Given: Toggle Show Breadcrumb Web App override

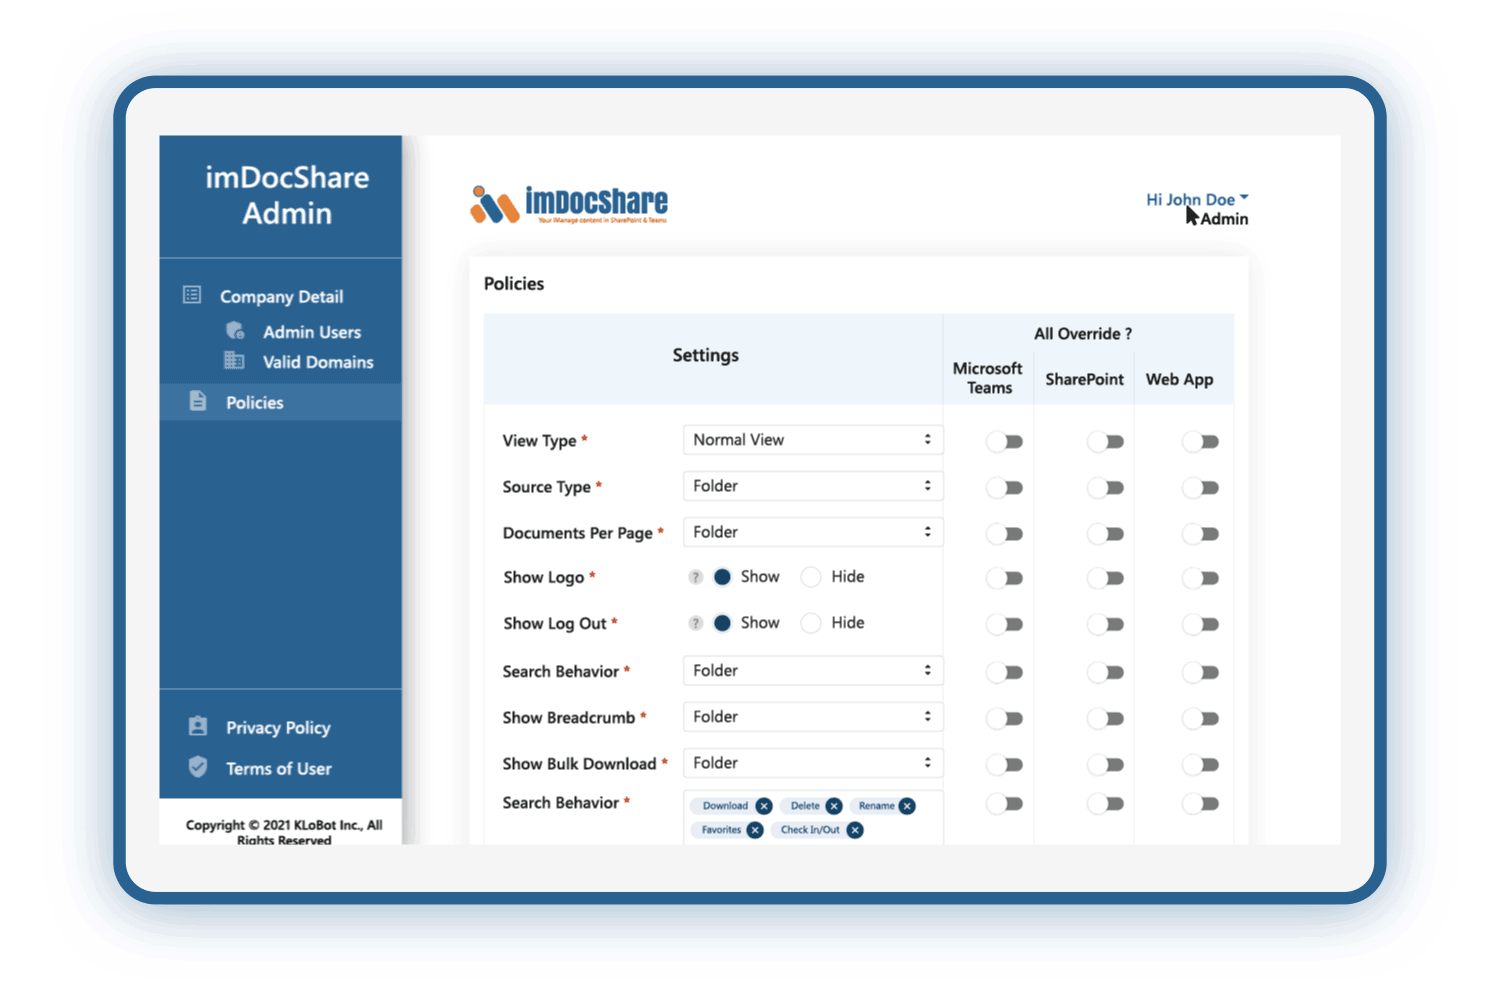Looking at the screenshot, I should pos(1200,718).
